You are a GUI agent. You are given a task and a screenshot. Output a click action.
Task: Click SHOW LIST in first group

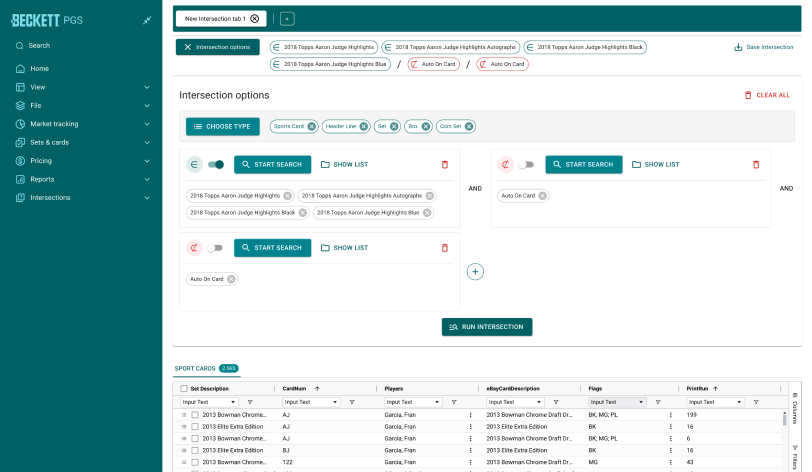pyautogui.click(x=344, y=165)
